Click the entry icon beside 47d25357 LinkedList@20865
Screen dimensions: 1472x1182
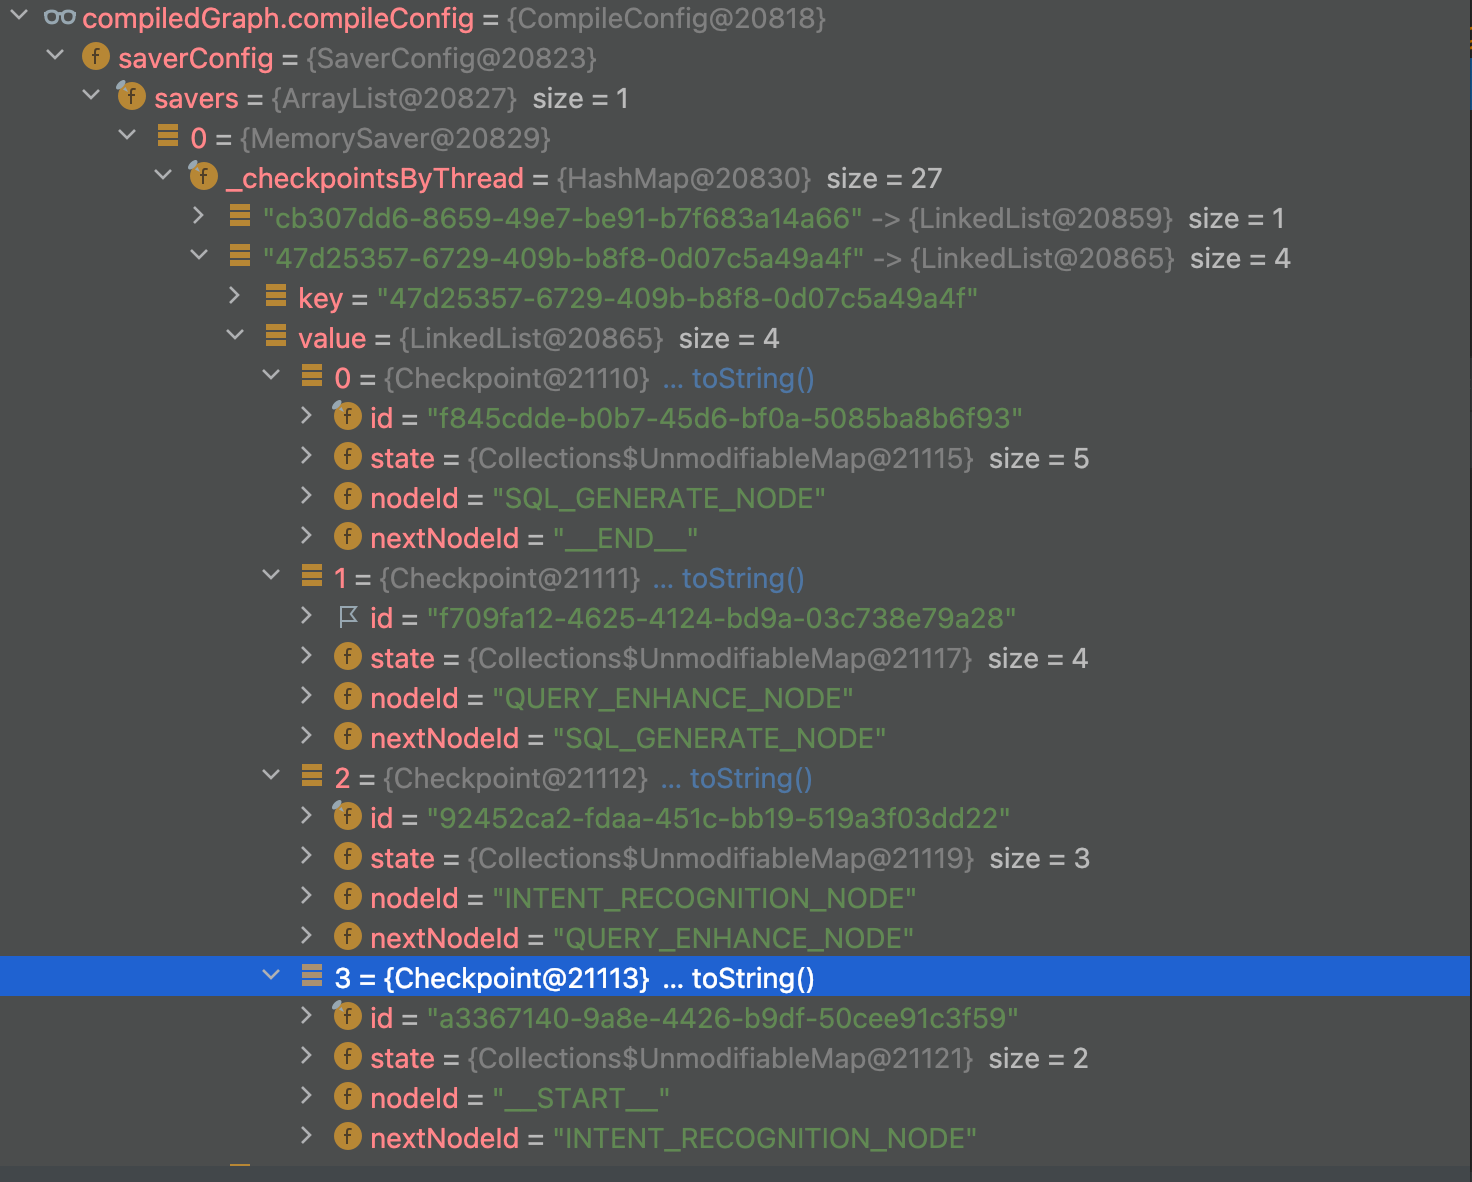click(240, 256)
